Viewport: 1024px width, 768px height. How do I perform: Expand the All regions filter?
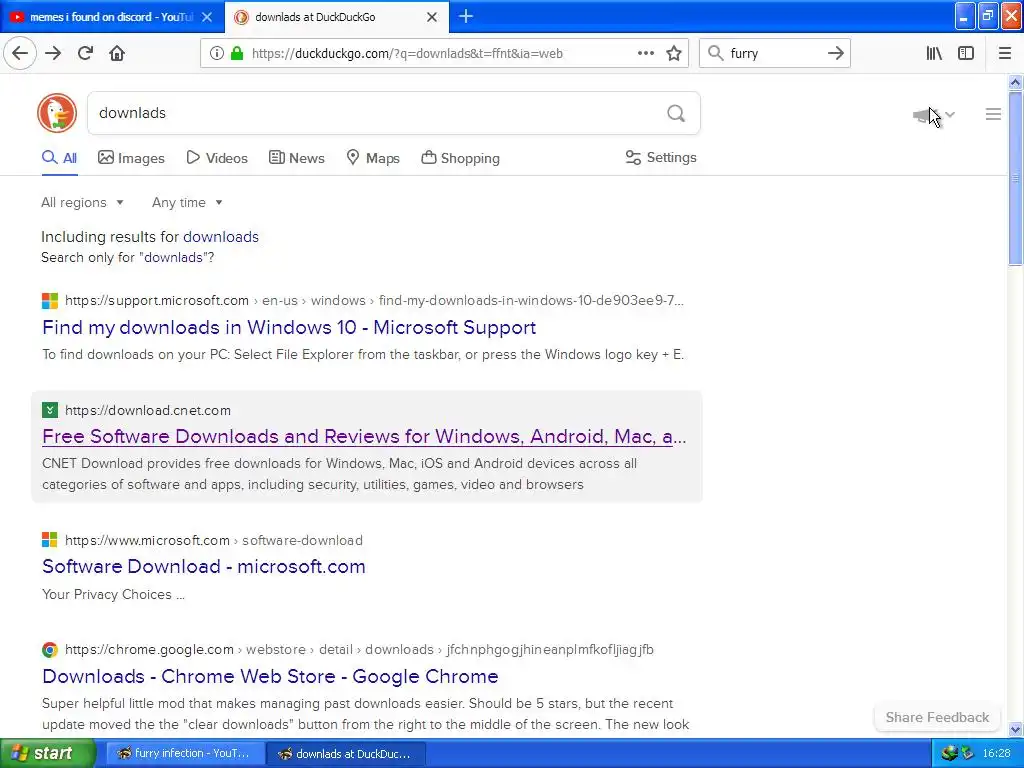82,202
